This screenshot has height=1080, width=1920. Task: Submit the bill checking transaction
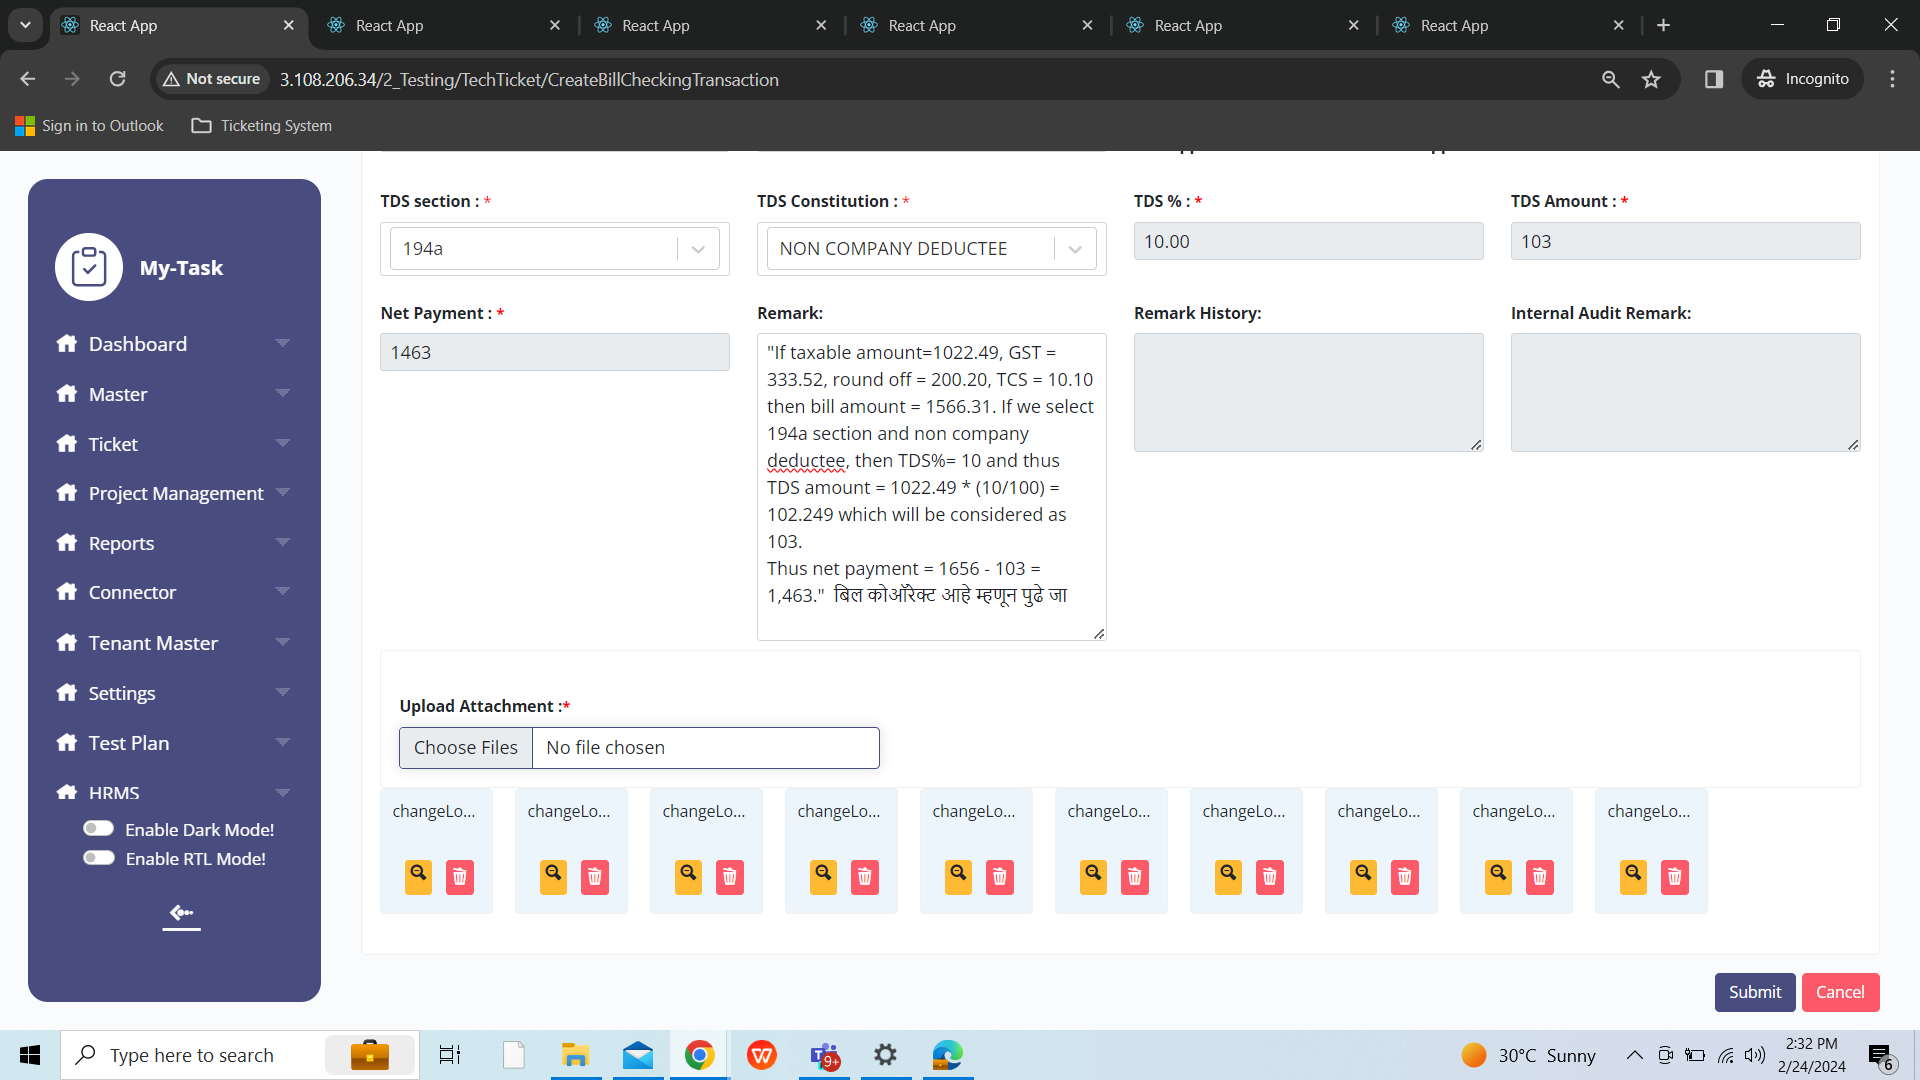click(x=1755, y=992)
